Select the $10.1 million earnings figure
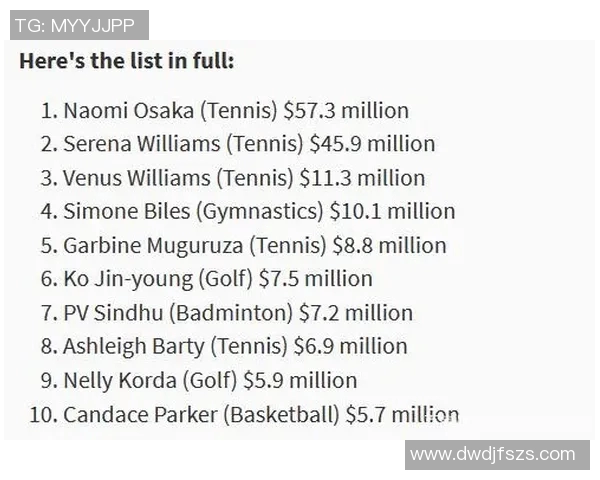Viewport: 600px width, 480px height. tap(392, 211)
